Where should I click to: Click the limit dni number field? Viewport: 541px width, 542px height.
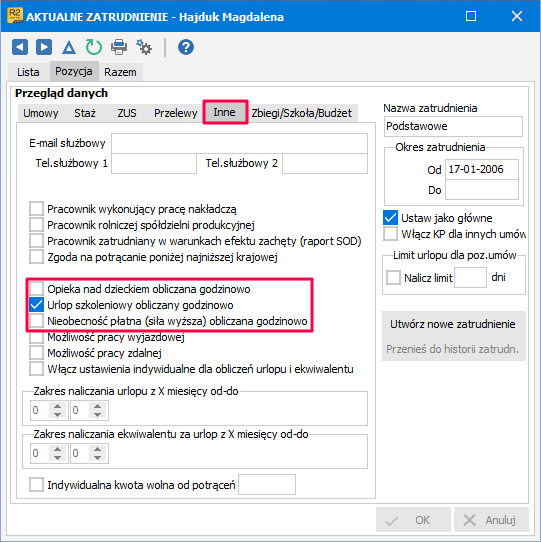[x=470, y=277]
